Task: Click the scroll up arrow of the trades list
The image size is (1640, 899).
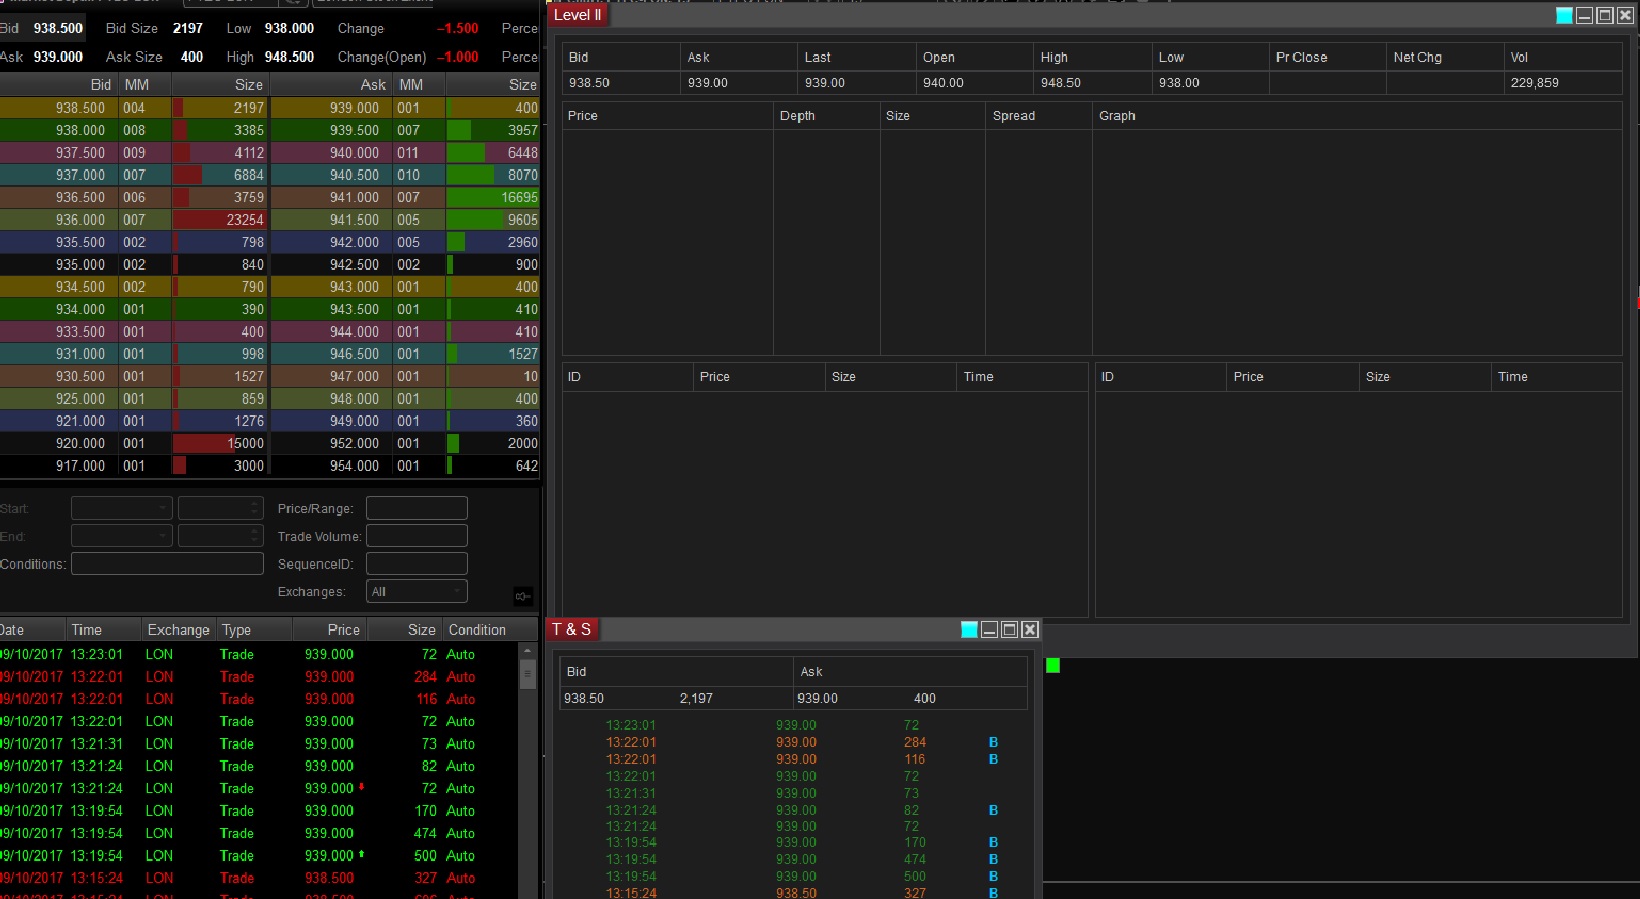Action: 528,650
